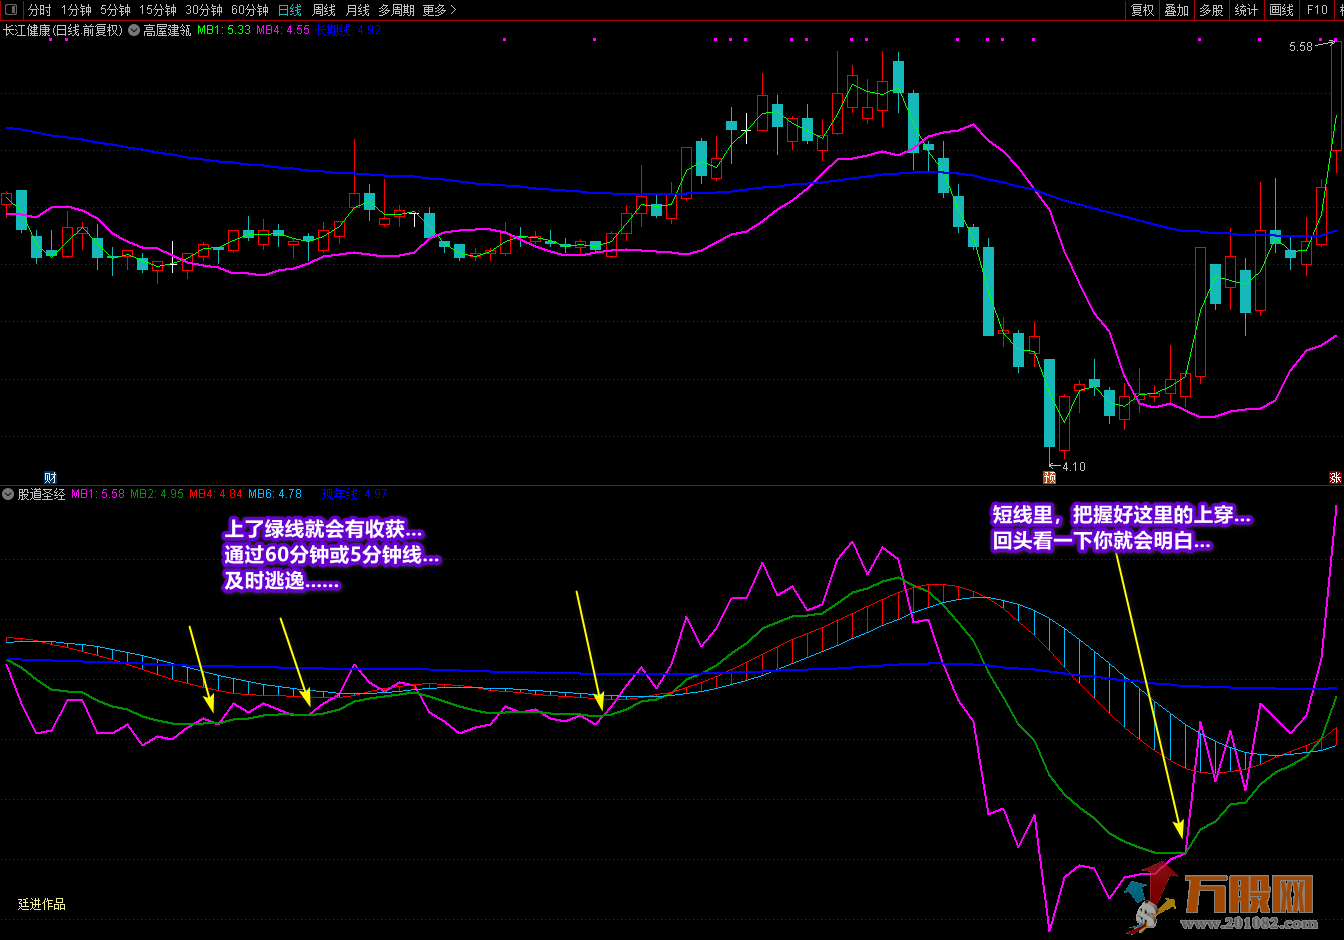The image size is (1344, 940).
Task: Select the 5分钟 period tab
Action: point(115,10)
